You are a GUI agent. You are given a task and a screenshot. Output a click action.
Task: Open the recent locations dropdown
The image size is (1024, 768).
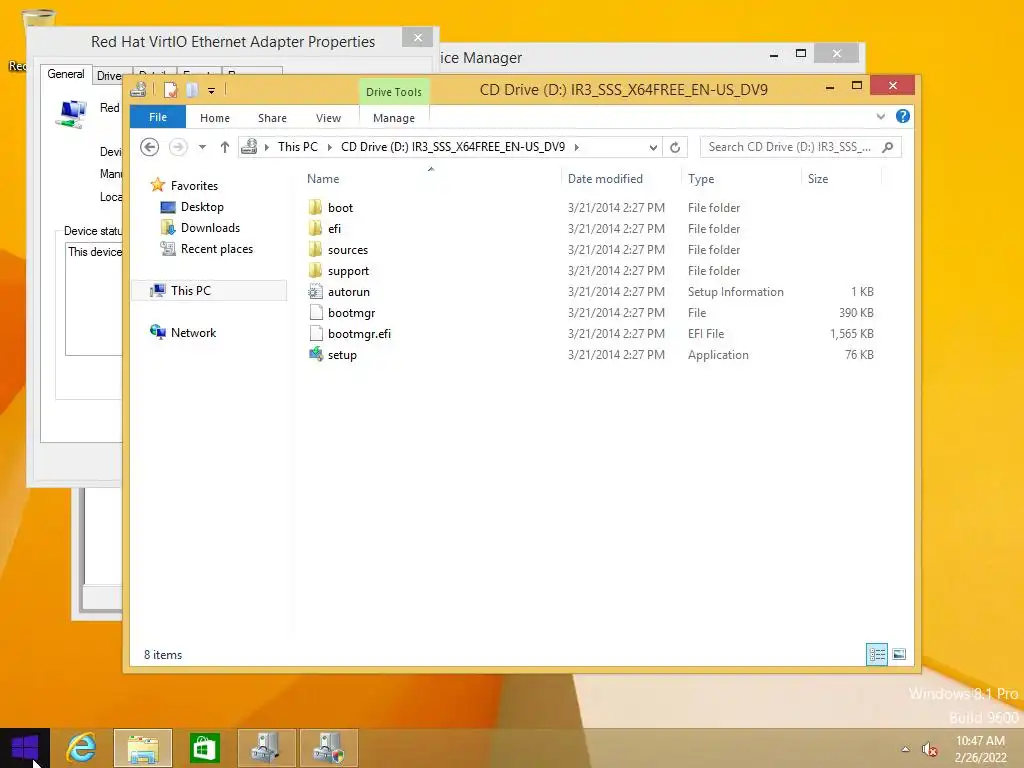pos(202,147)
